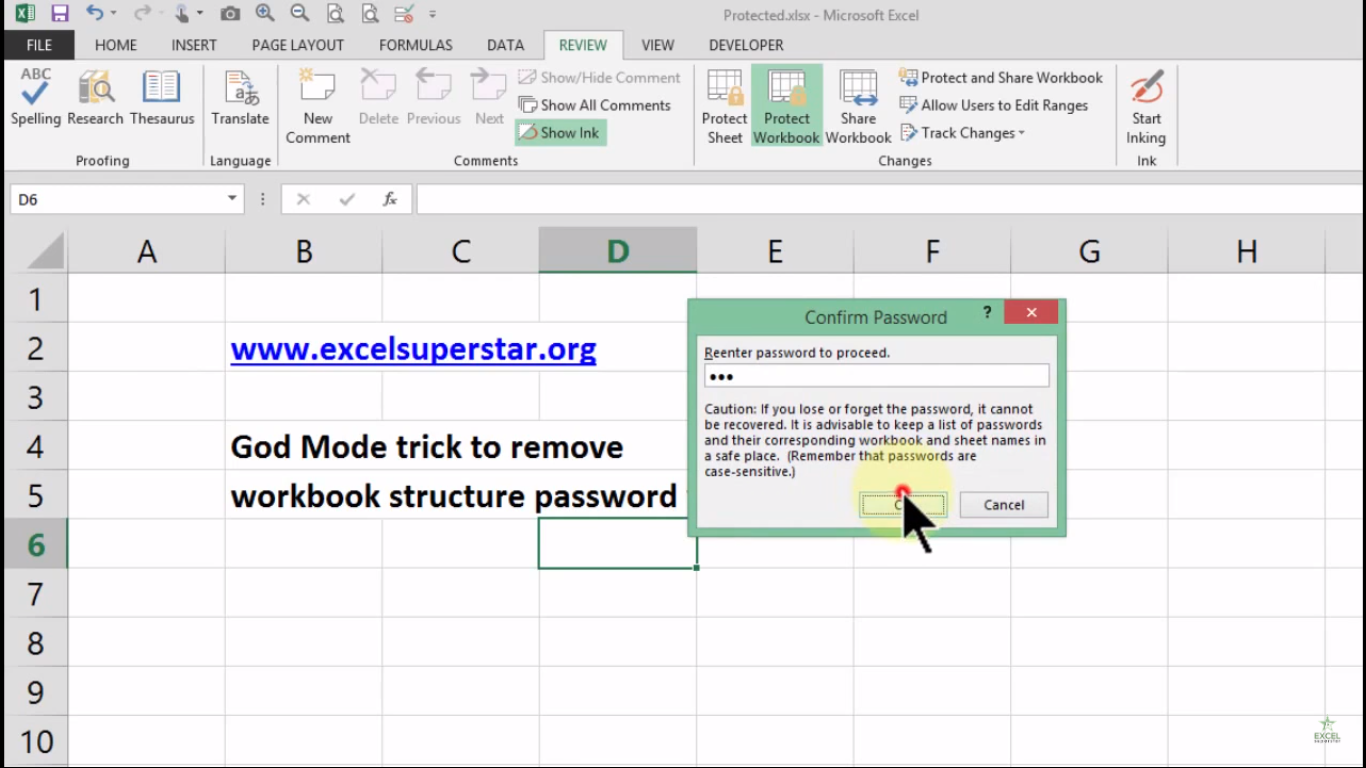Click the formula bar input area
The height and width of the screenshot is (768, 1366).
point(888,199)
